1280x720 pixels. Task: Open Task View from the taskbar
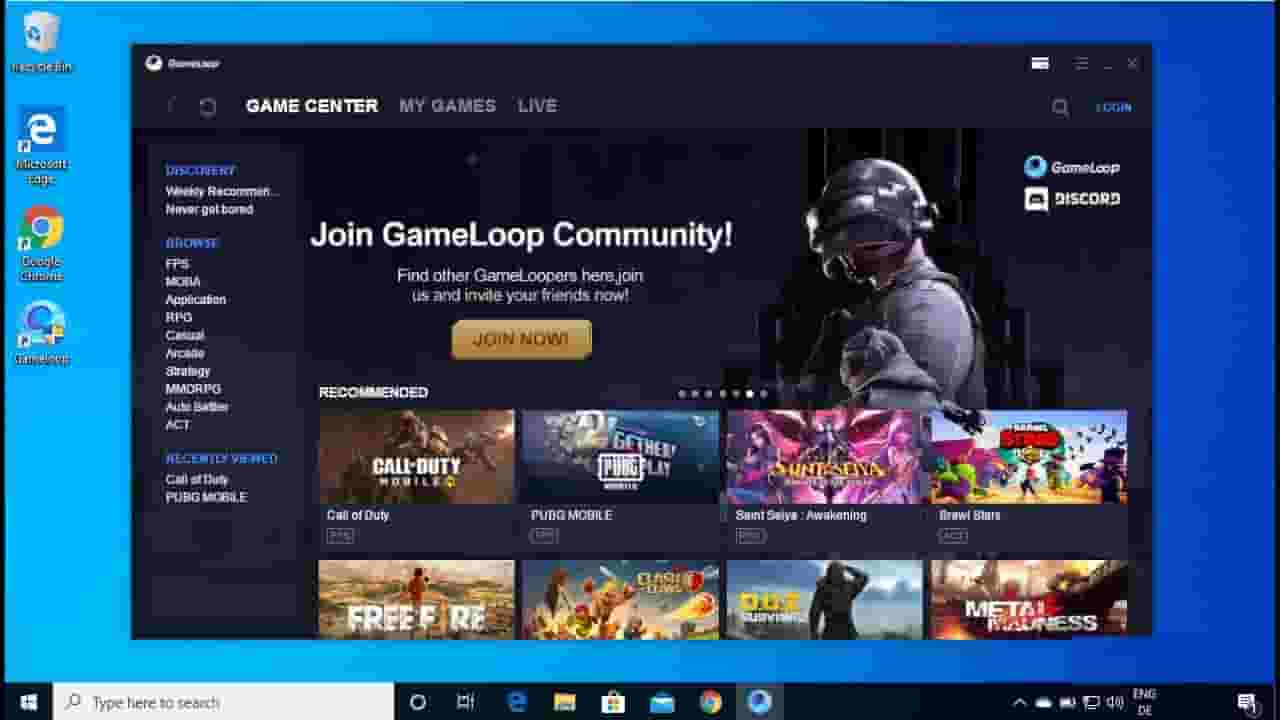pyautogui.click(x=465, y=702)
